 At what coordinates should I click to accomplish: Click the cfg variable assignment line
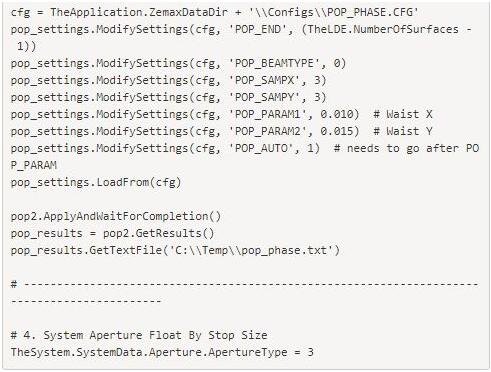point(214,12)
